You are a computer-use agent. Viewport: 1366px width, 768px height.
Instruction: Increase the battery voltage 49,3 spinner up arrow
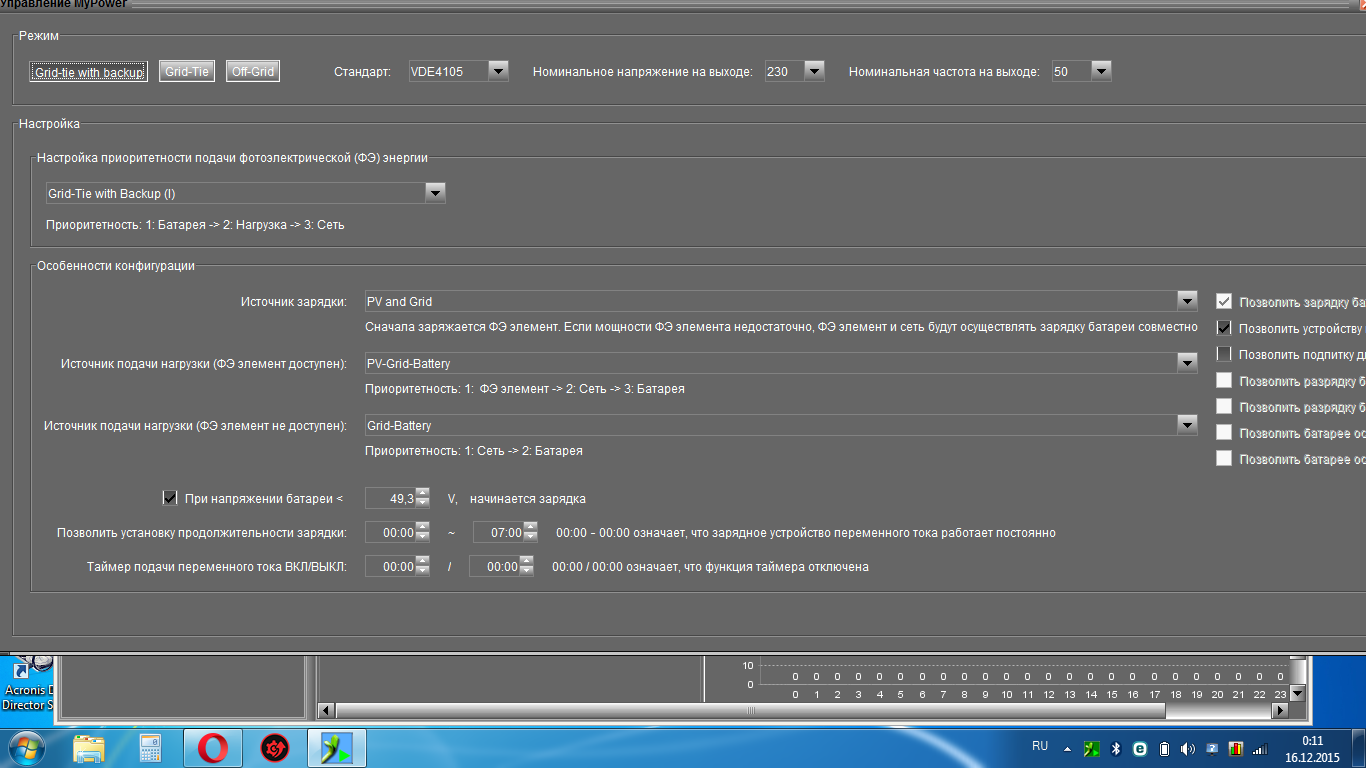(422, 492)
